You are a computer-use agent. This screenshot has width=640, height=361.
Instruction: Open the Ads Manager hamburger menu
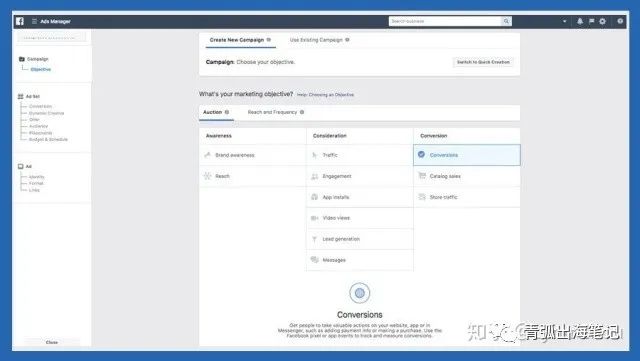pos(34,21)
